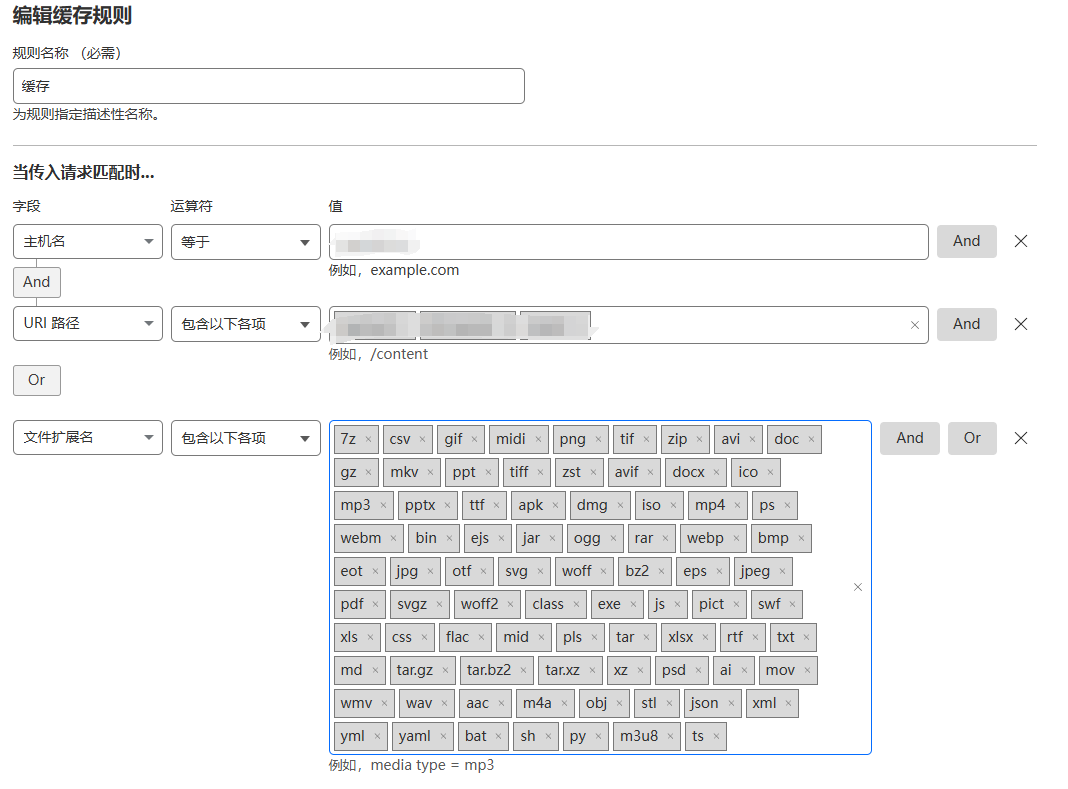Screen dimensions: 1068x789
Task: Open URI path 包含以下各项 operator dropdown
Action: (246, 324)
